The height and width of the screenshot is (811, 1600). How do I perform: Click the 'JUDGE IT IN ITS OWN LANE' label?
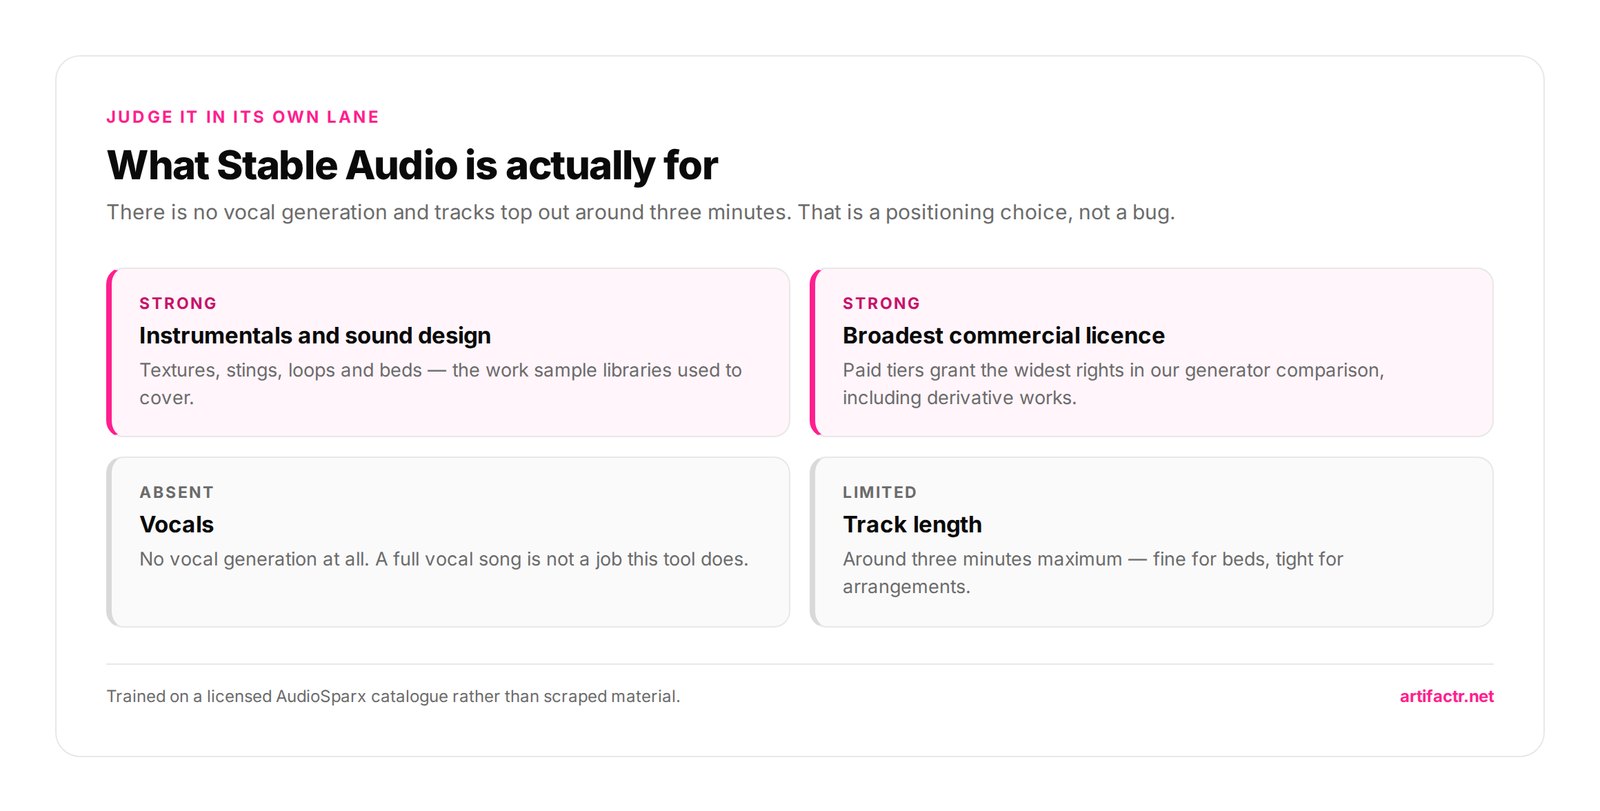coord(243,117)
